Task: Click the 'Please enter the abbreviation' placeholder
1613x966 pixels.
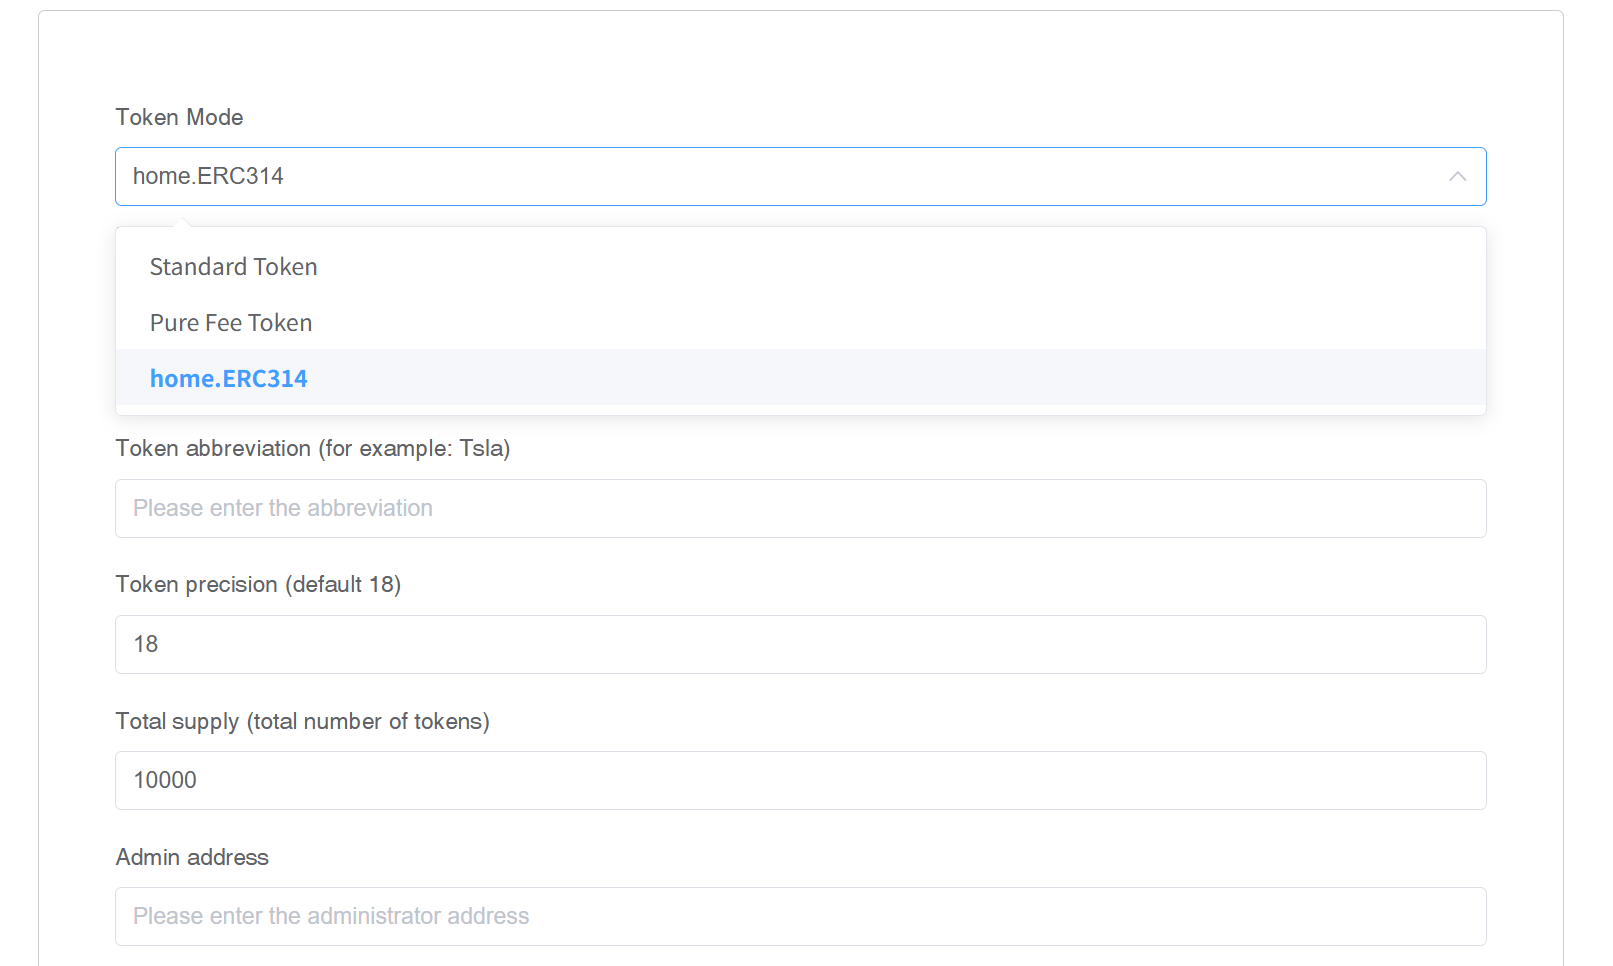Action: 283,509
